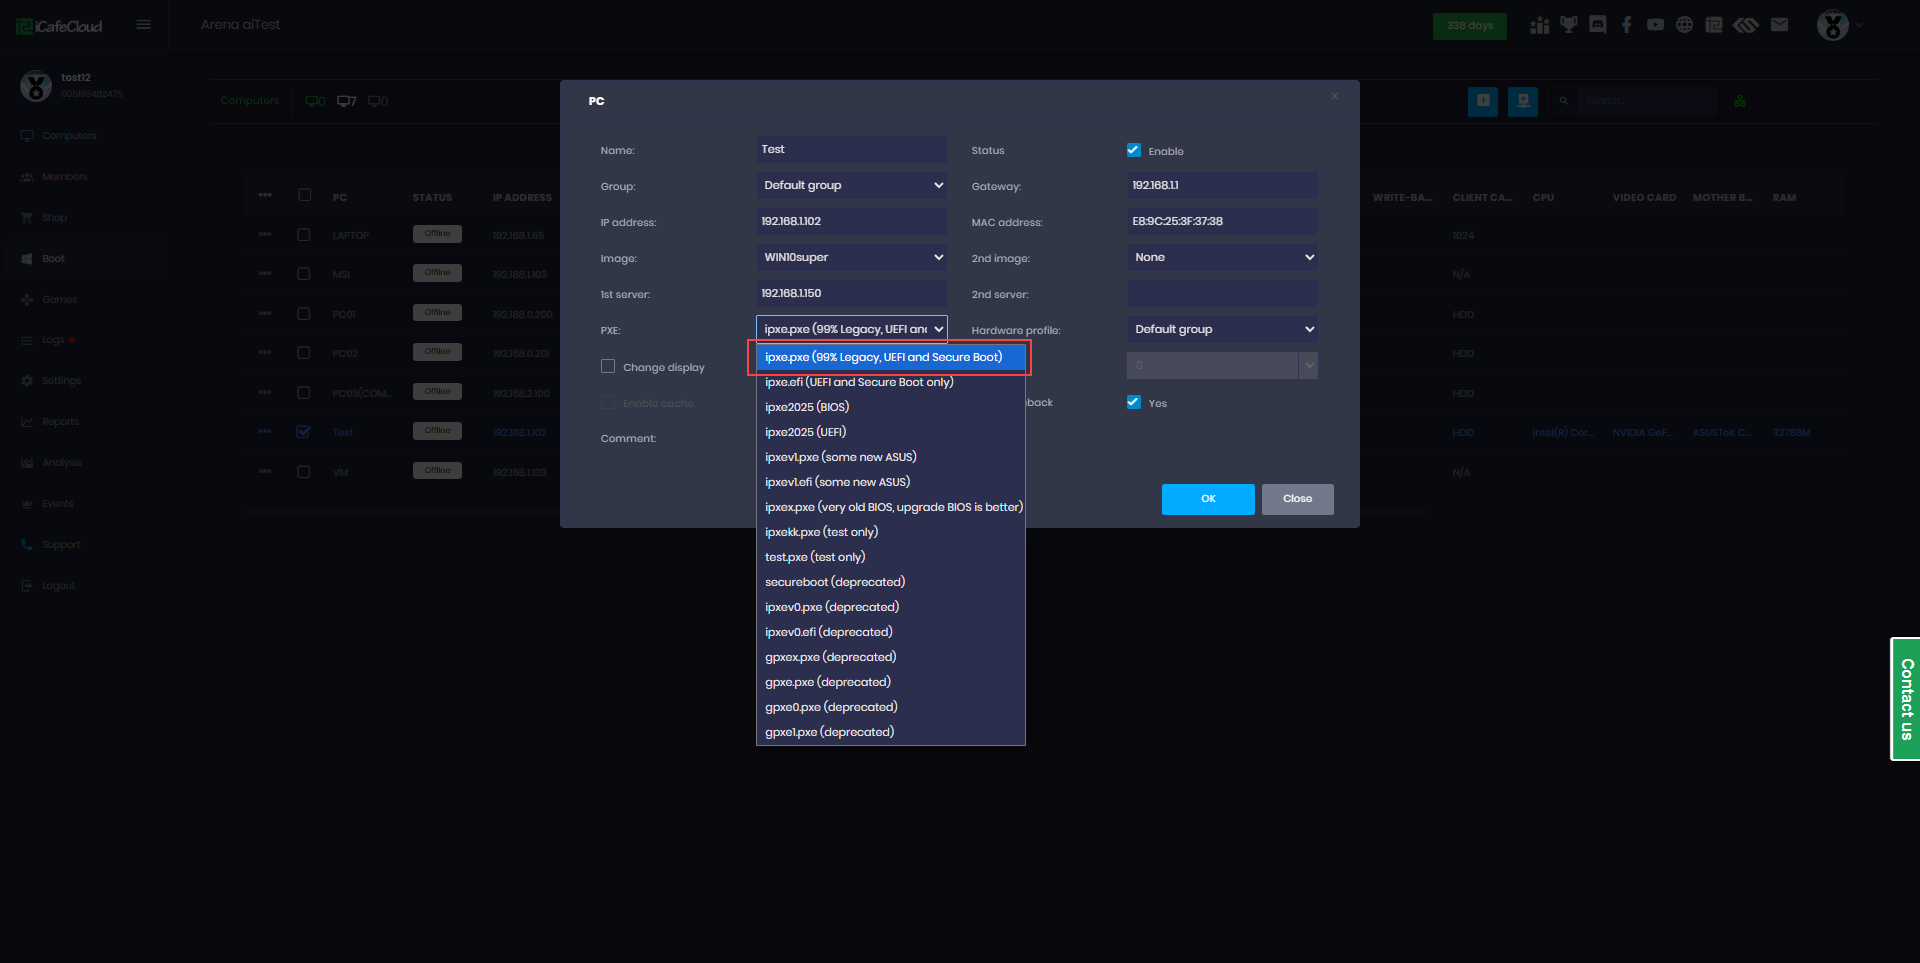Select ipxe2025 (BIOS) from PXE list
This screenshot has width=1920, height=963.
coord(807,406)
